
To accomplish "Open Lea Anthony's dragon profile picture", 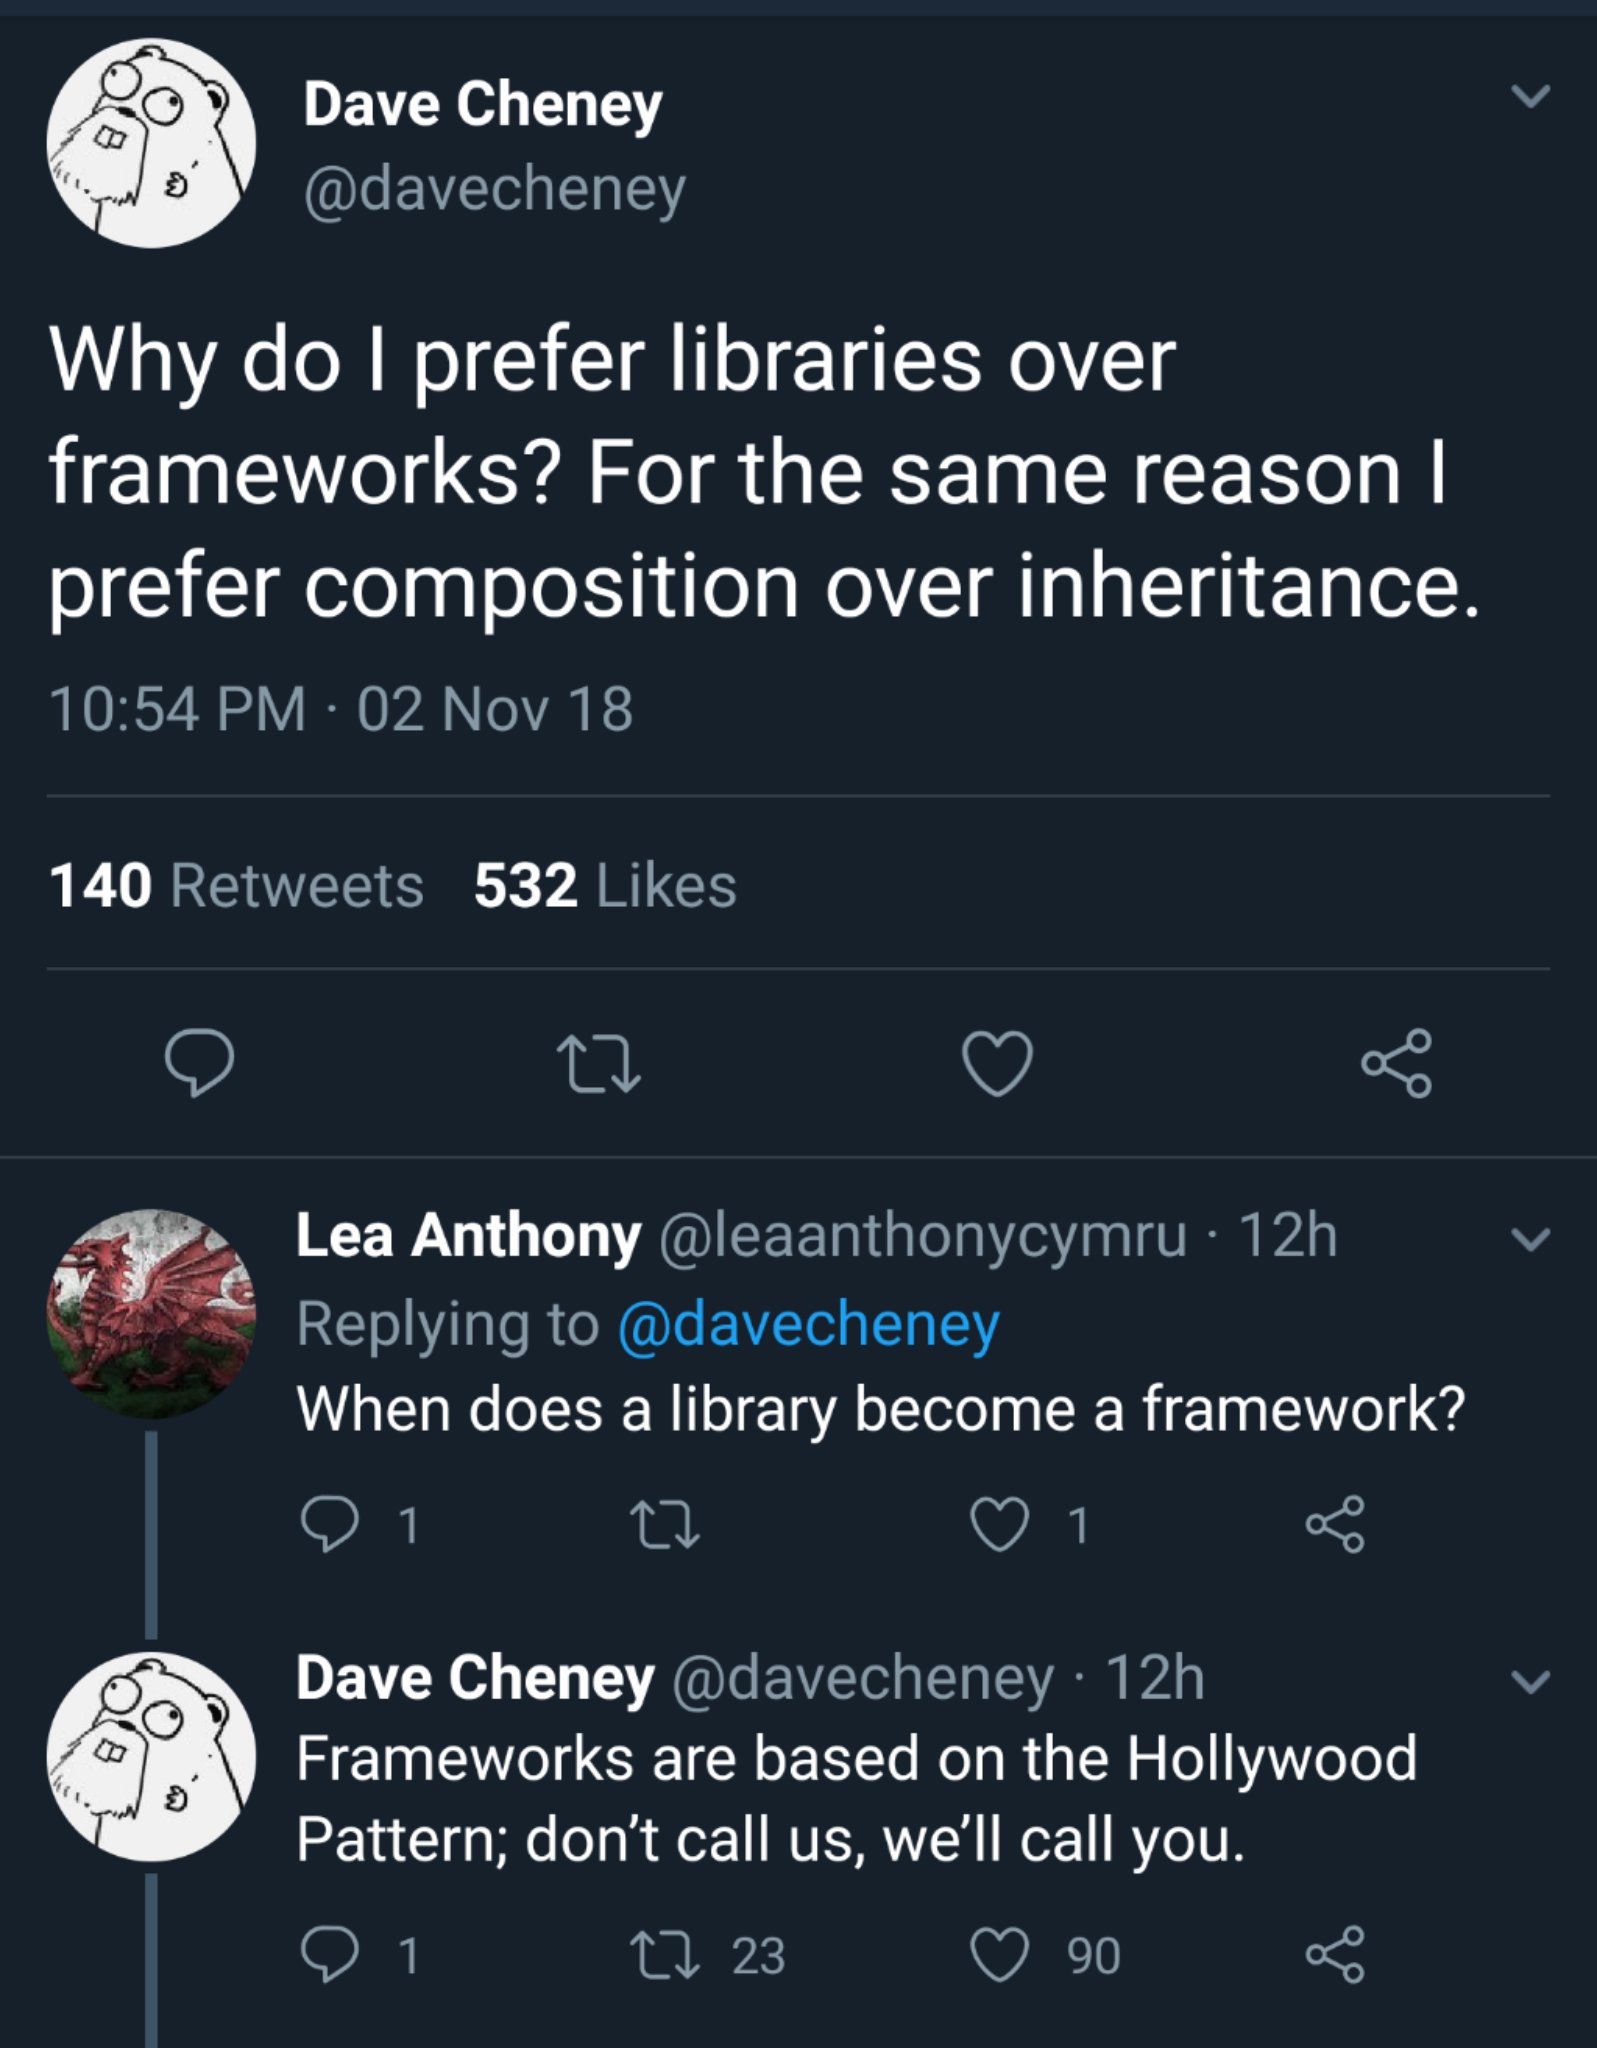I will tap(151, 1313).
